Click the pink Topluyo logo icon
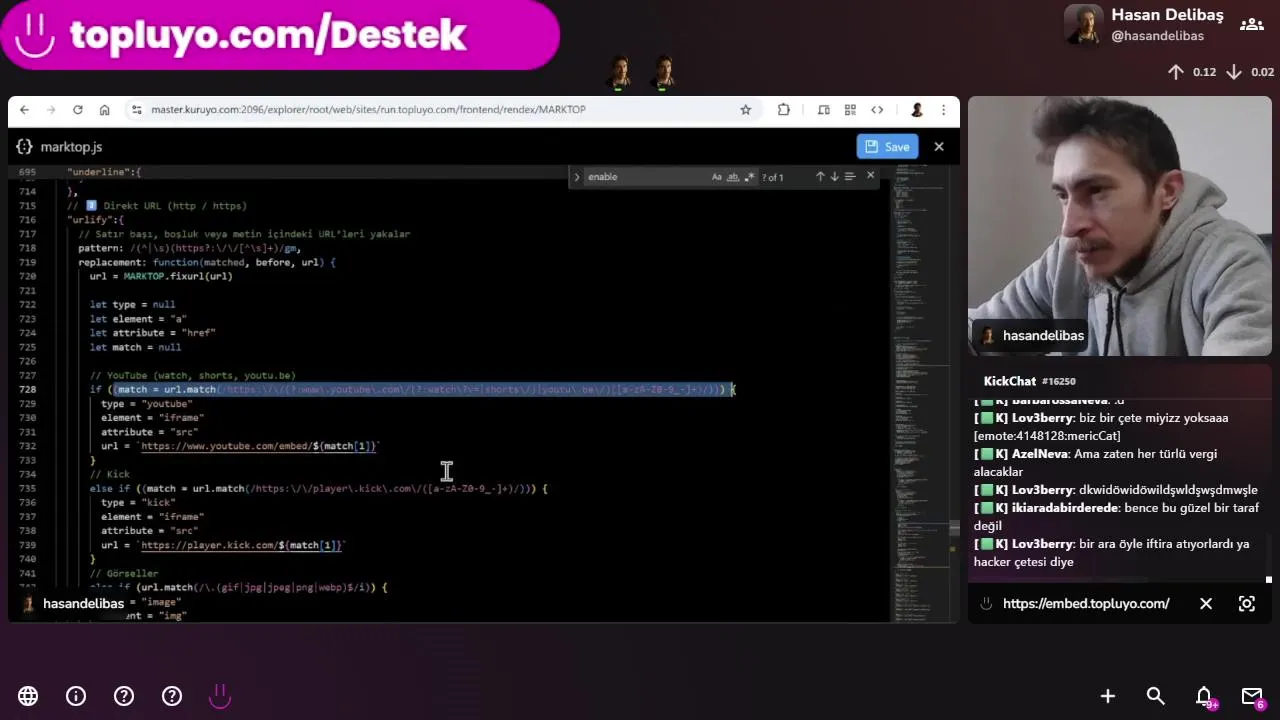This screenshot has width=1280, height=720. click(220, 695)
